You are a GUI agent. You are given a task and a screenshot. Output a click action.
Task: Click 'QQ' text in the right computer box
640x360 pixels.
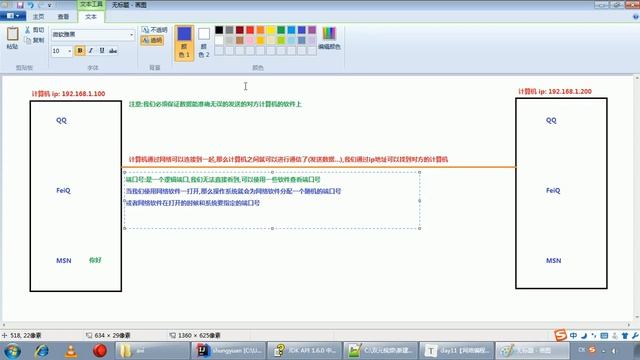(551, 120)
